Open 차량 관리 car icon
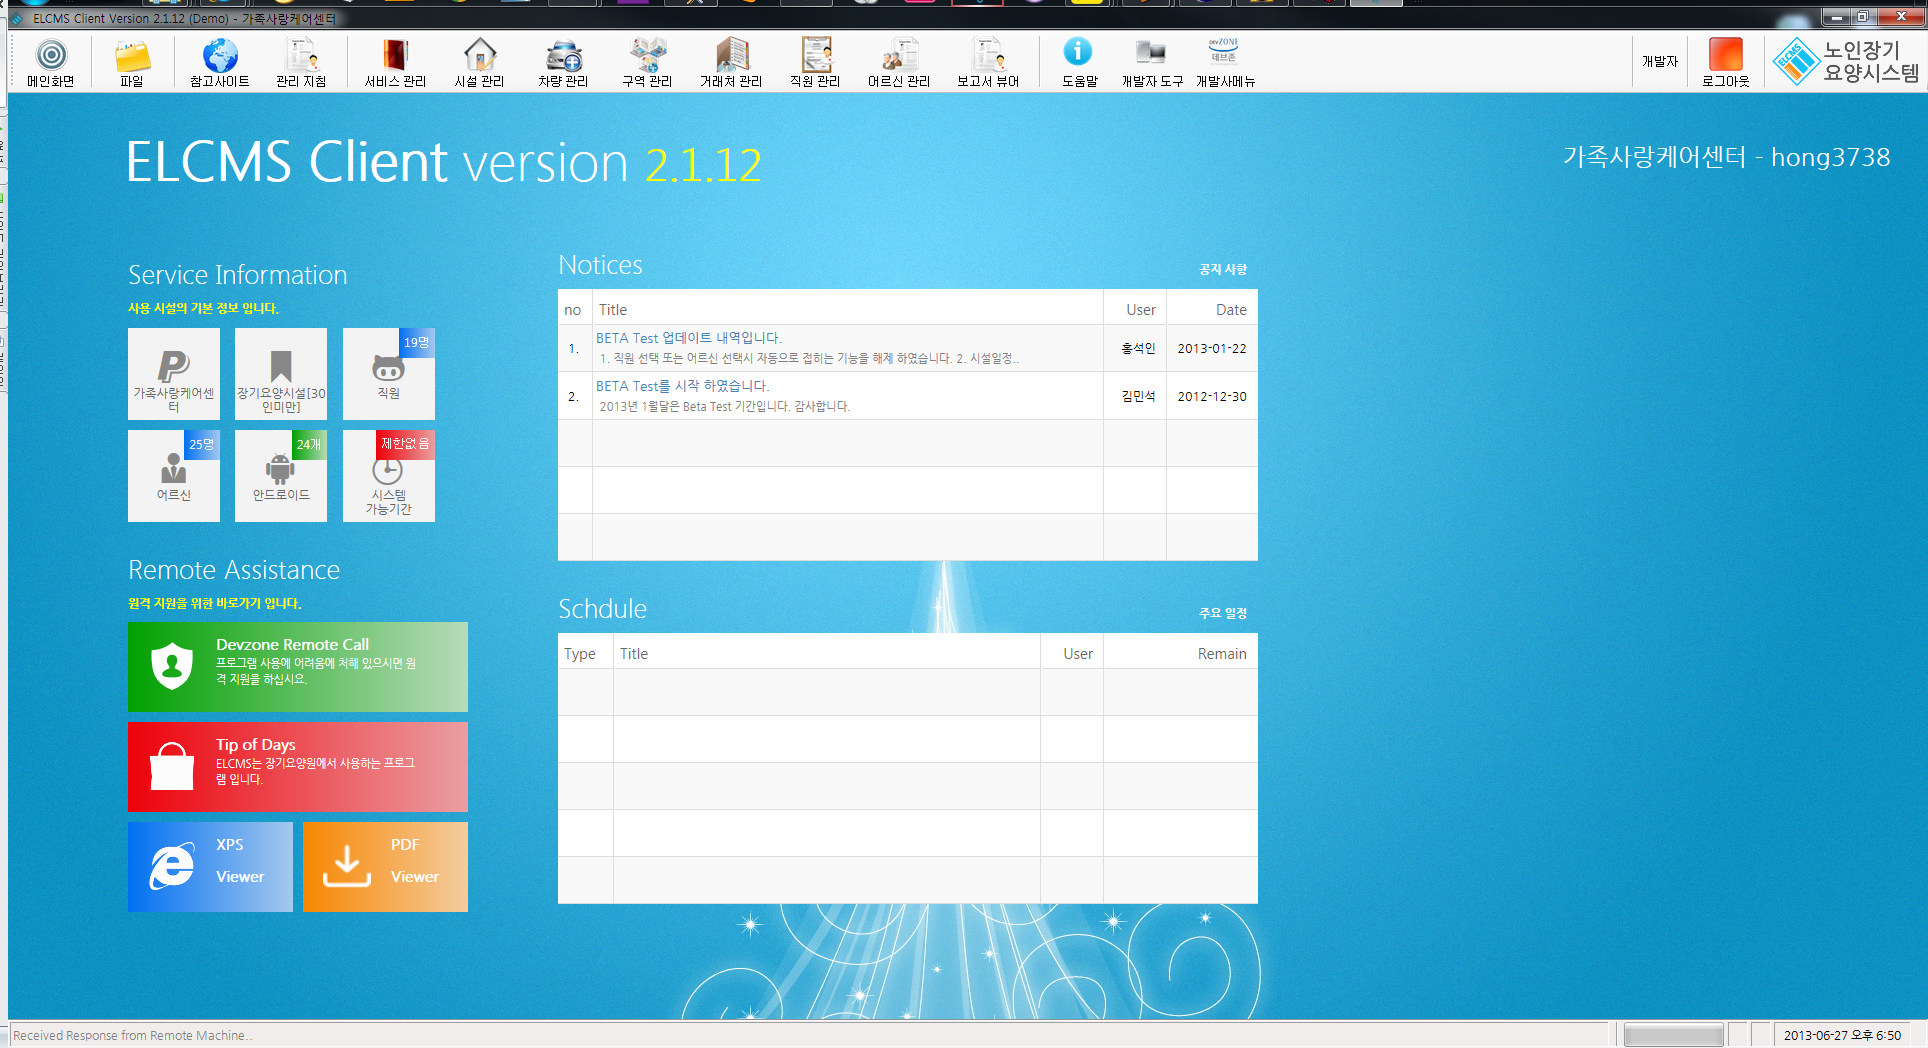Screen dimensions: 1928x1048 click(563, 62)
